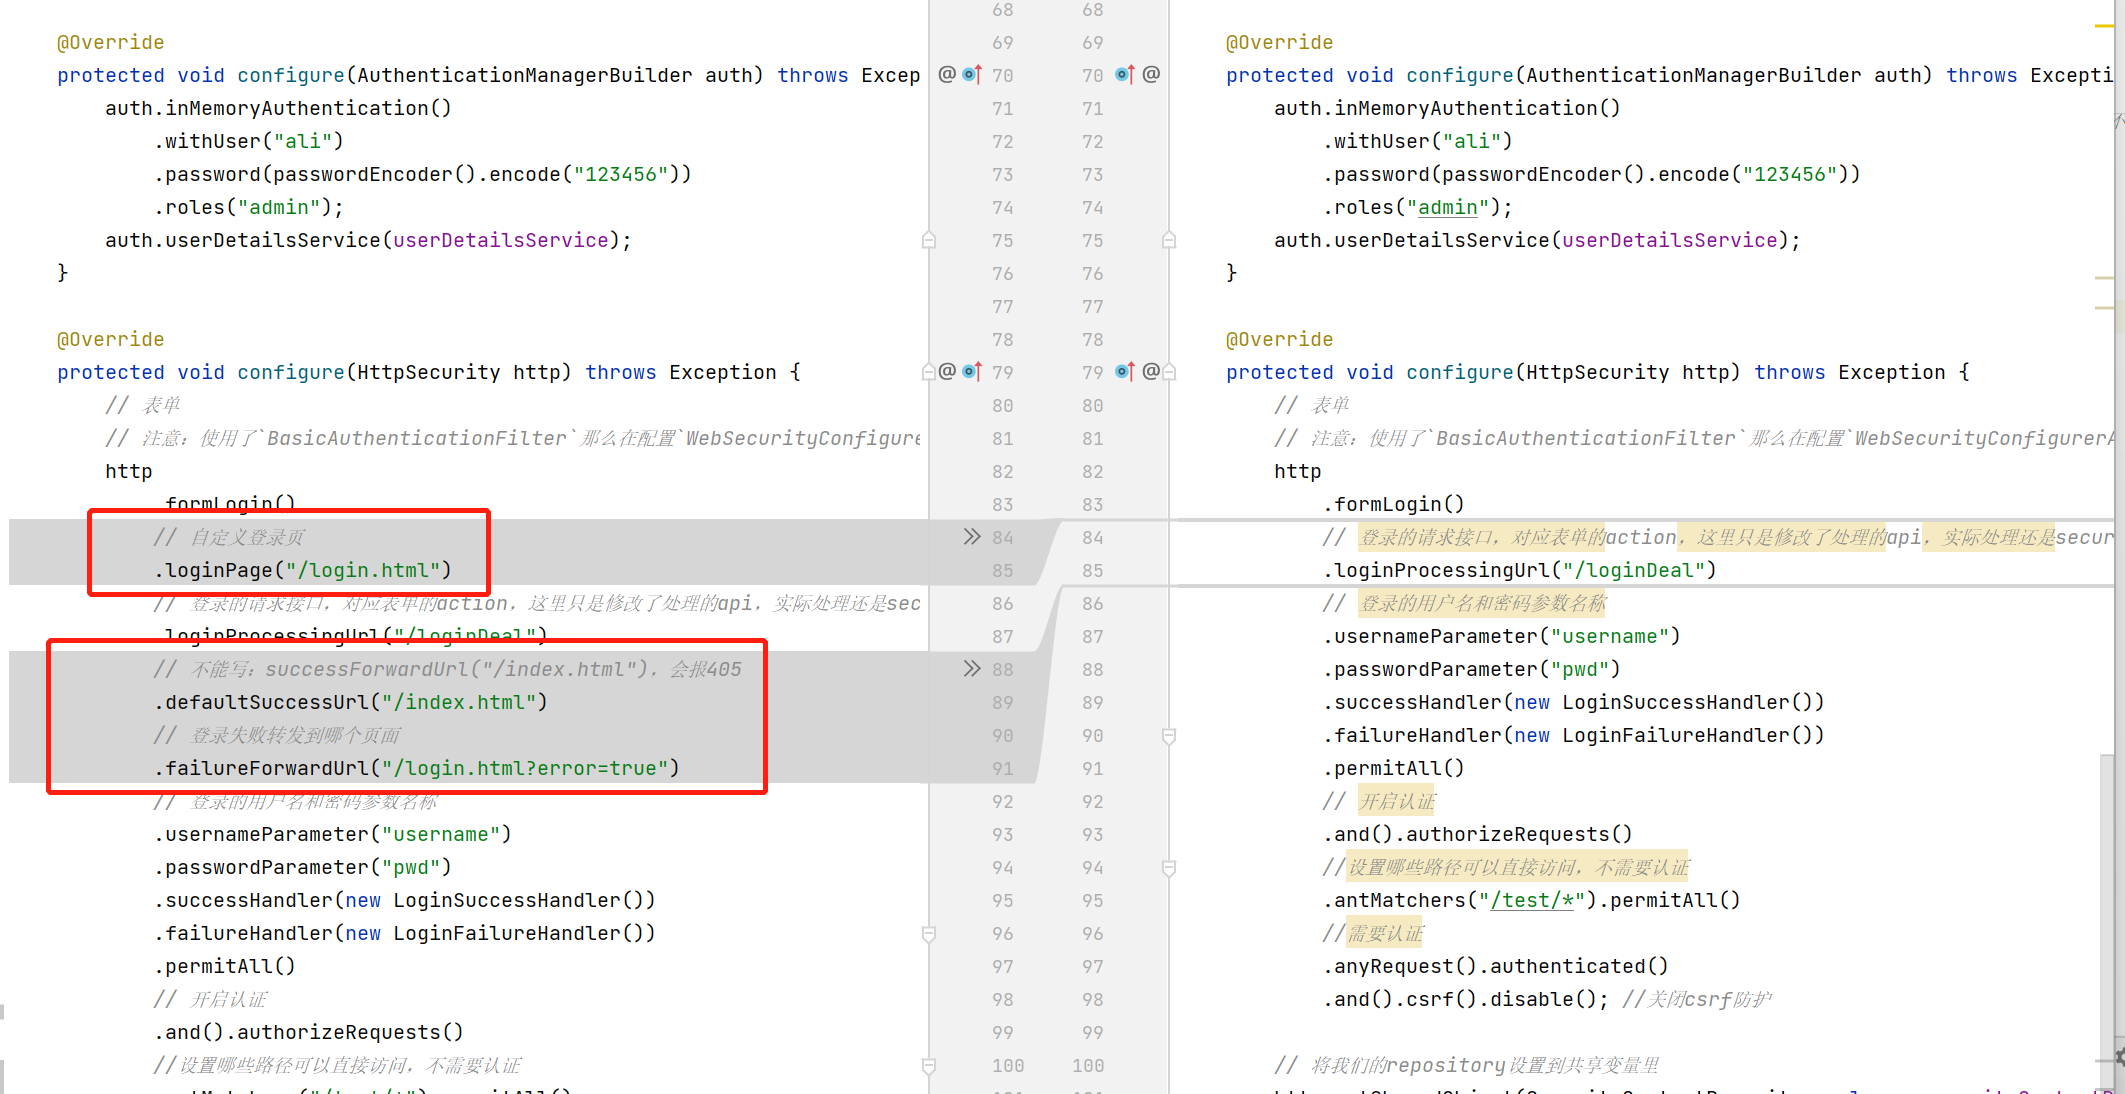Click .roles("admin"); in the right pane
The height and width of the screenshot is (1094, 2125).
[x=1418, y=207]
